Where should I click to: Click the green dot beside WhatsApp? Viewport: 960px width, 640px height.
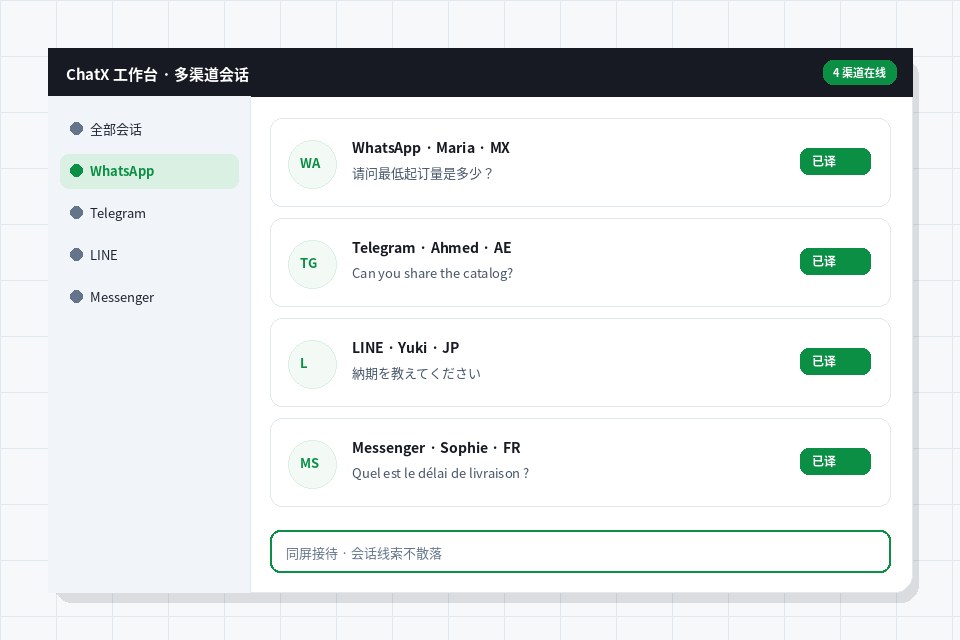[x=77, y=170]
